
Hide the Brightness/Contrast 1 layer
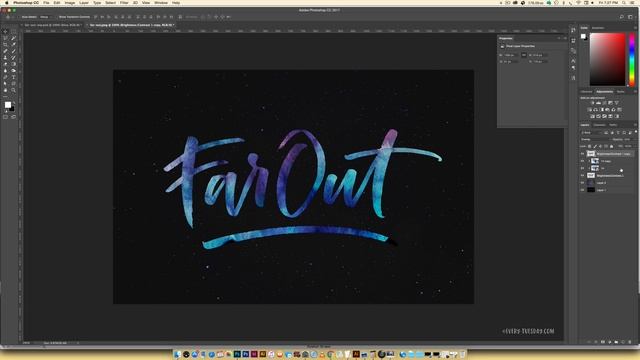point(582,176)
